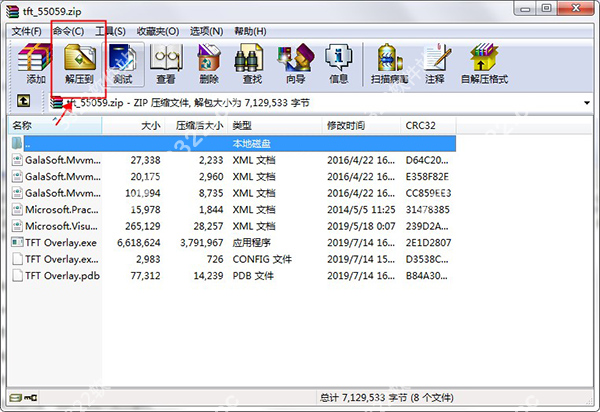
Task: Click the Find (查找) binoculars icon
Action: tap(249, 58)
